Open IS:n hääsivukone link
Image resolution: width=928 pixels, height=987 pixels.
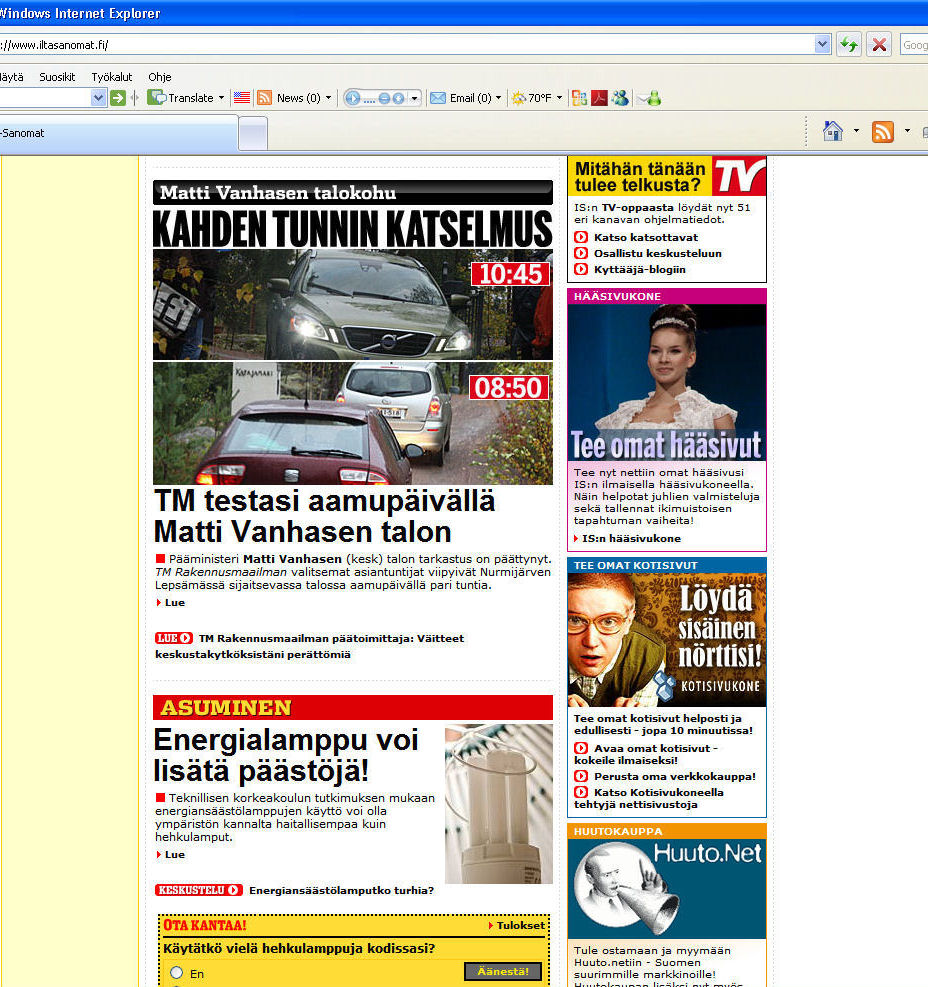pos(631,538)
